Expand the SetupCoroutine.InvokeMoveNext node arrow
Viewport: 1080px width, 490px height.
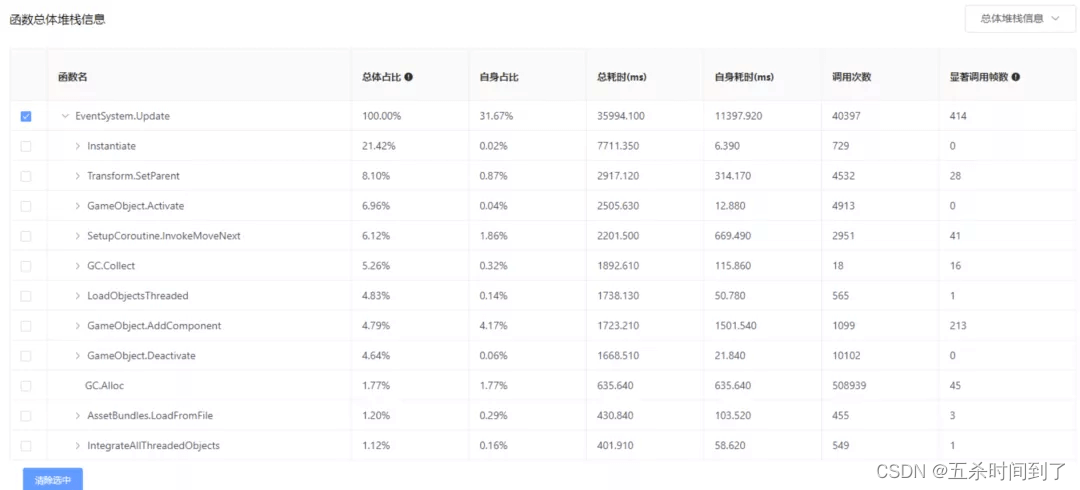78,236
